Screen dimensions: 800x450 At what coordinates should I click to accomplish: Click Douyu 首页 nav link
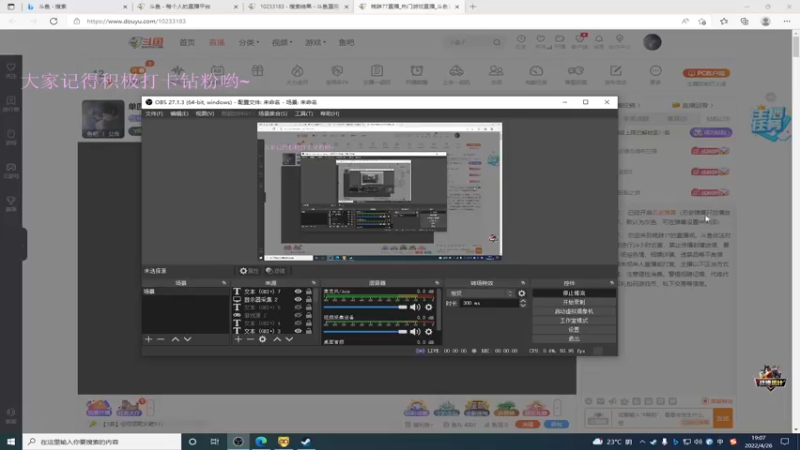click(x=187, y=42)
